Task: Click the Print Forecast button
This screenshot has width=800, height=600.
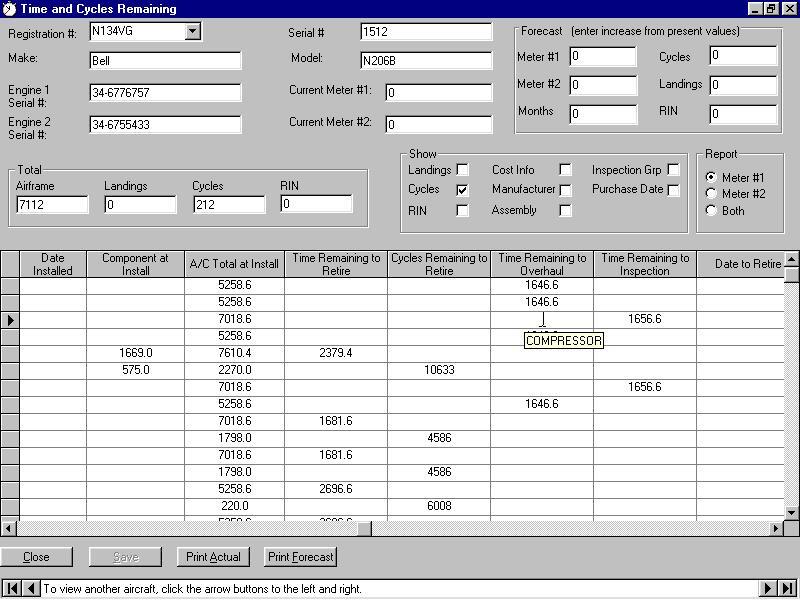Action: pos(301,557)
